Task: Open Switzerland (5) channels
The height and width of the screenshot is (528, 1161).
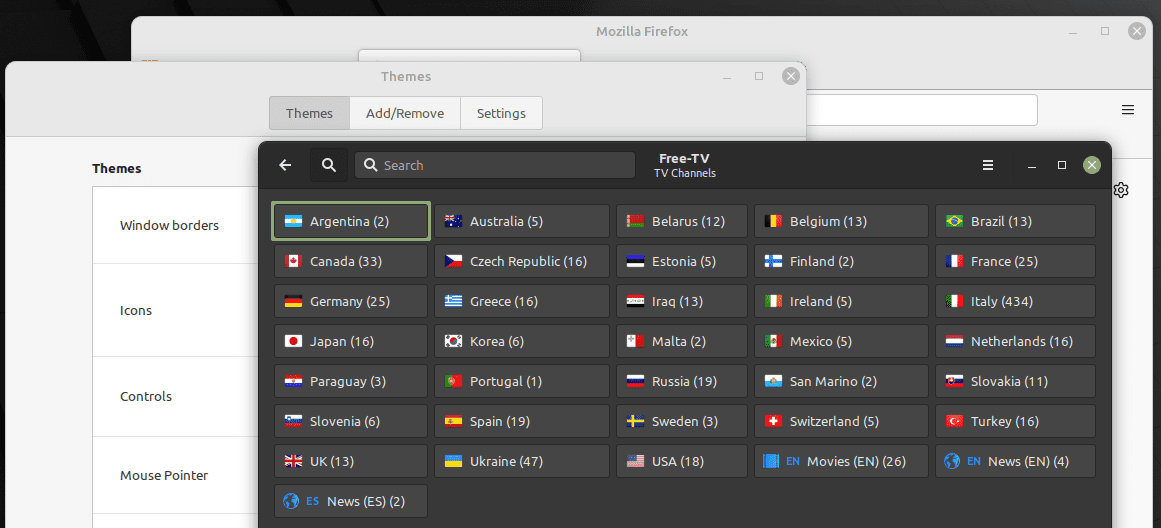Action: click(x=841, y=421)
